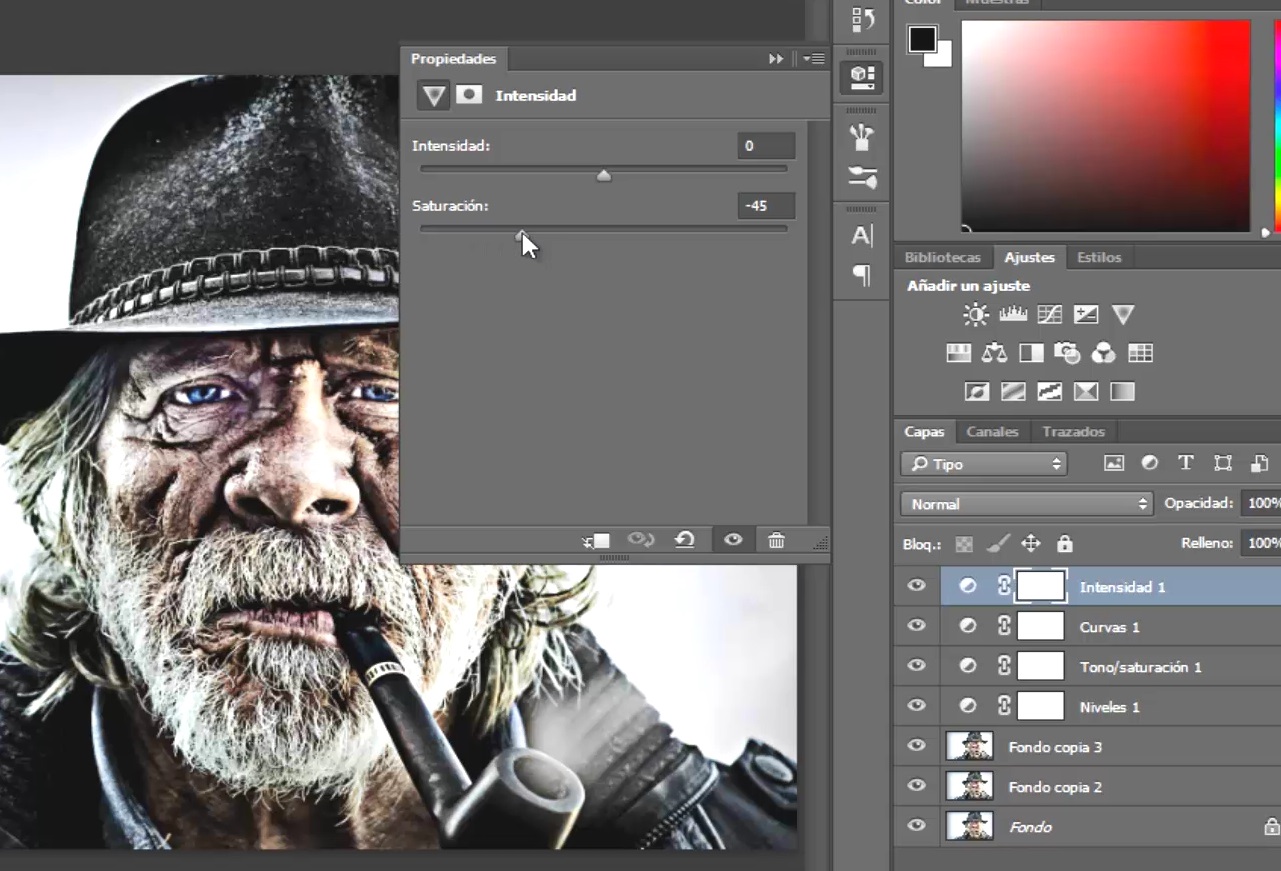1281x871 pixels.
Task: Filter layers by type layers
Action: 1186,463
